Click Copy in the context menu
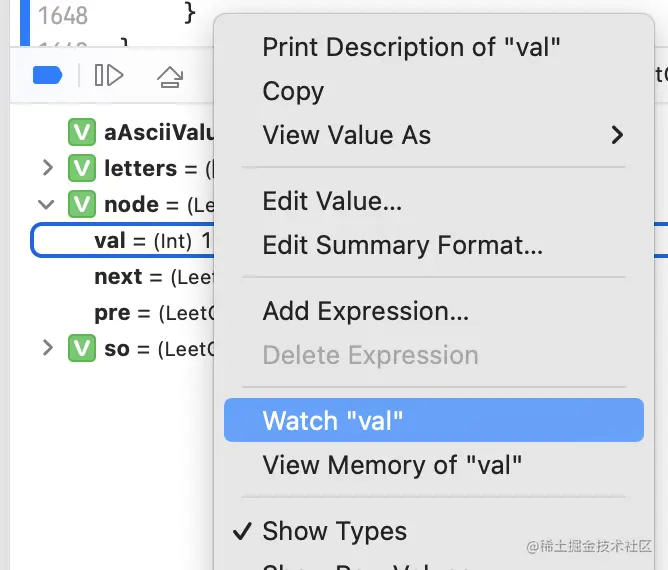Screen dimensions: 668x570 point(293,91)
